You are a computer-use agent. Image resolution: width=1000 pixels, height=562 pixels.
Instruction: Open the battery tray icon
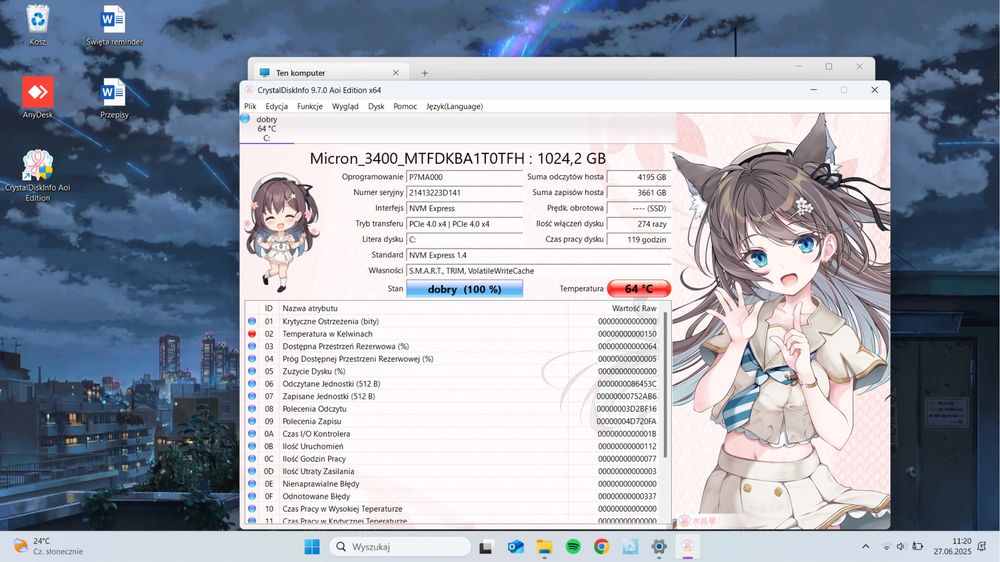pyautogui.click(x=917, y=547)
